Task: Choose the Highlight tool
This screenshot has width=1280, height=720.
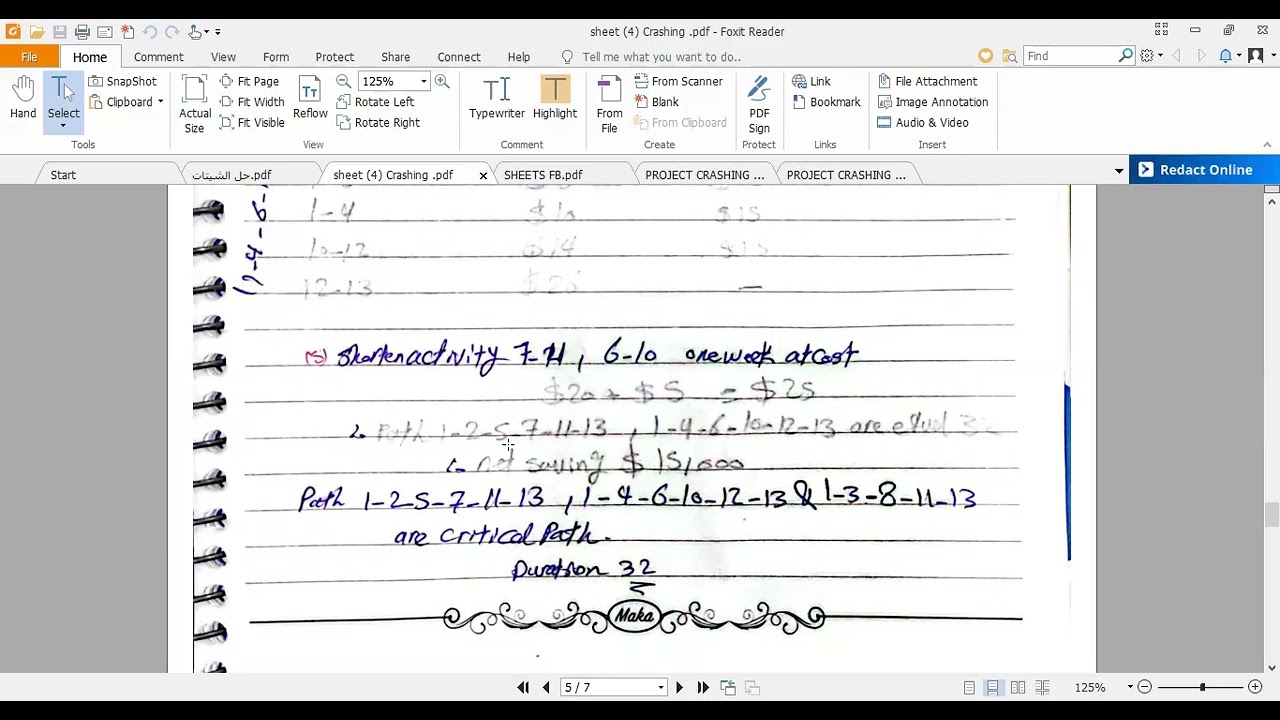Action: coord(555,99)
